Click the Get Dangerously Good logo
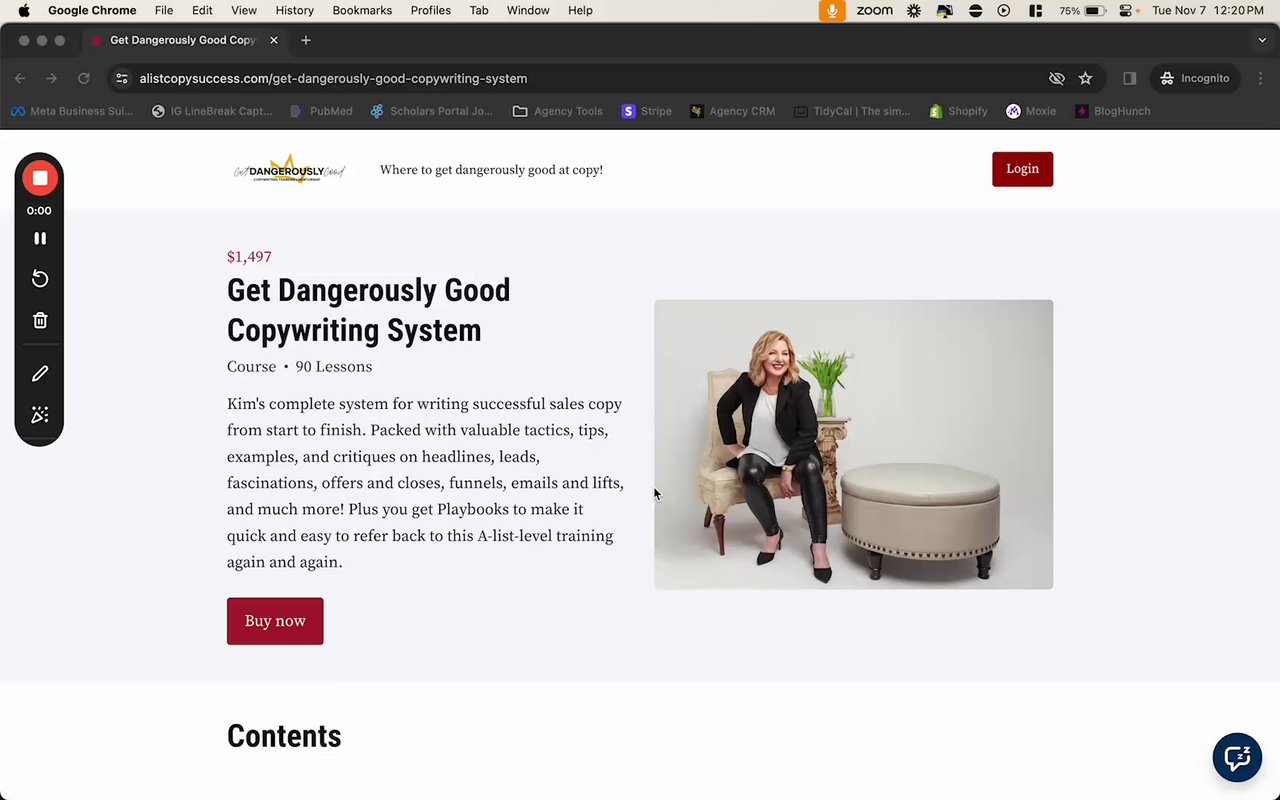 click(289, 170)
